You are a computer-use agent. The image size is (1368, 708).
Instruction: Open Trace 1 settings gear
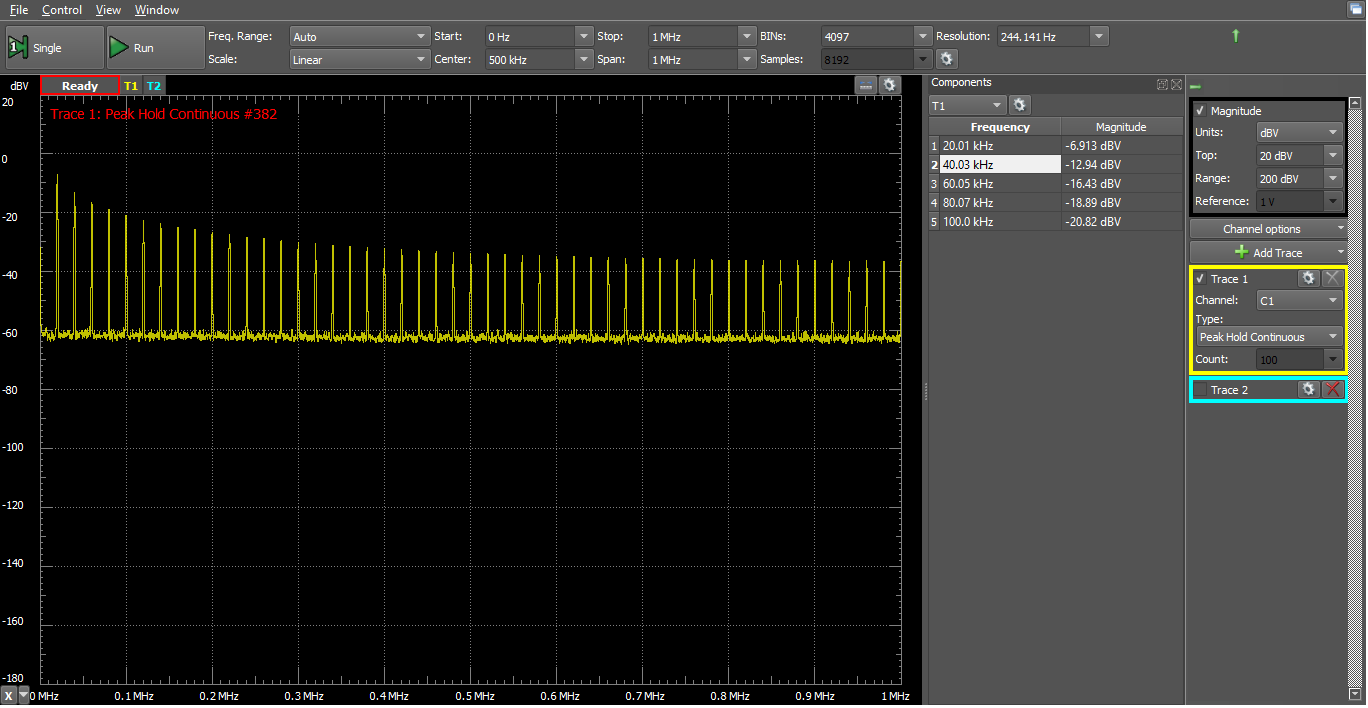tap(1308, 278)
